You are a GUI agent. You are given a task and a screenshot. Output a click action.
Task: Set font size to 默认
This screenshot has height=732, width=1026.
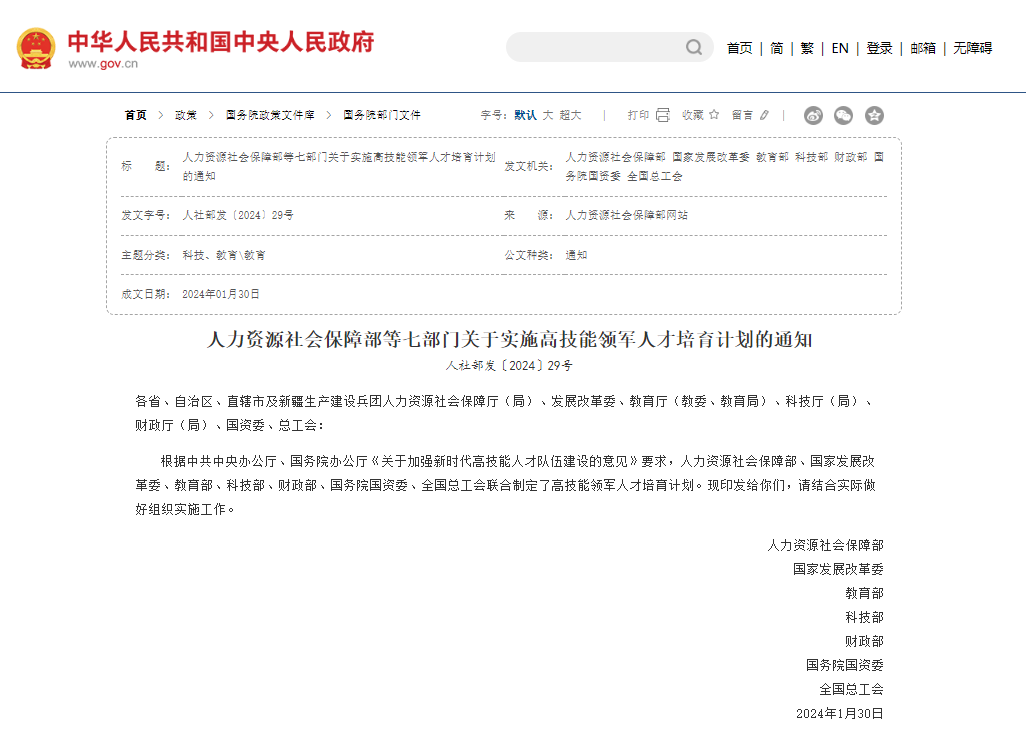point(525,115)
